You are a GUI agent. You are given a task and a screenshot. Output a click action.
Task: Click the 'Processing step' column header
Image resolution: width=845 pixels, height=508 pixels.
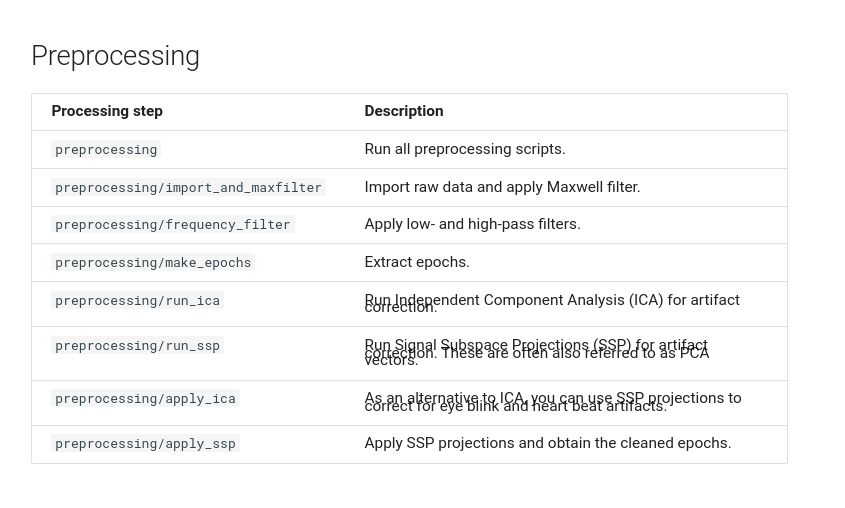tap(107, 111)
